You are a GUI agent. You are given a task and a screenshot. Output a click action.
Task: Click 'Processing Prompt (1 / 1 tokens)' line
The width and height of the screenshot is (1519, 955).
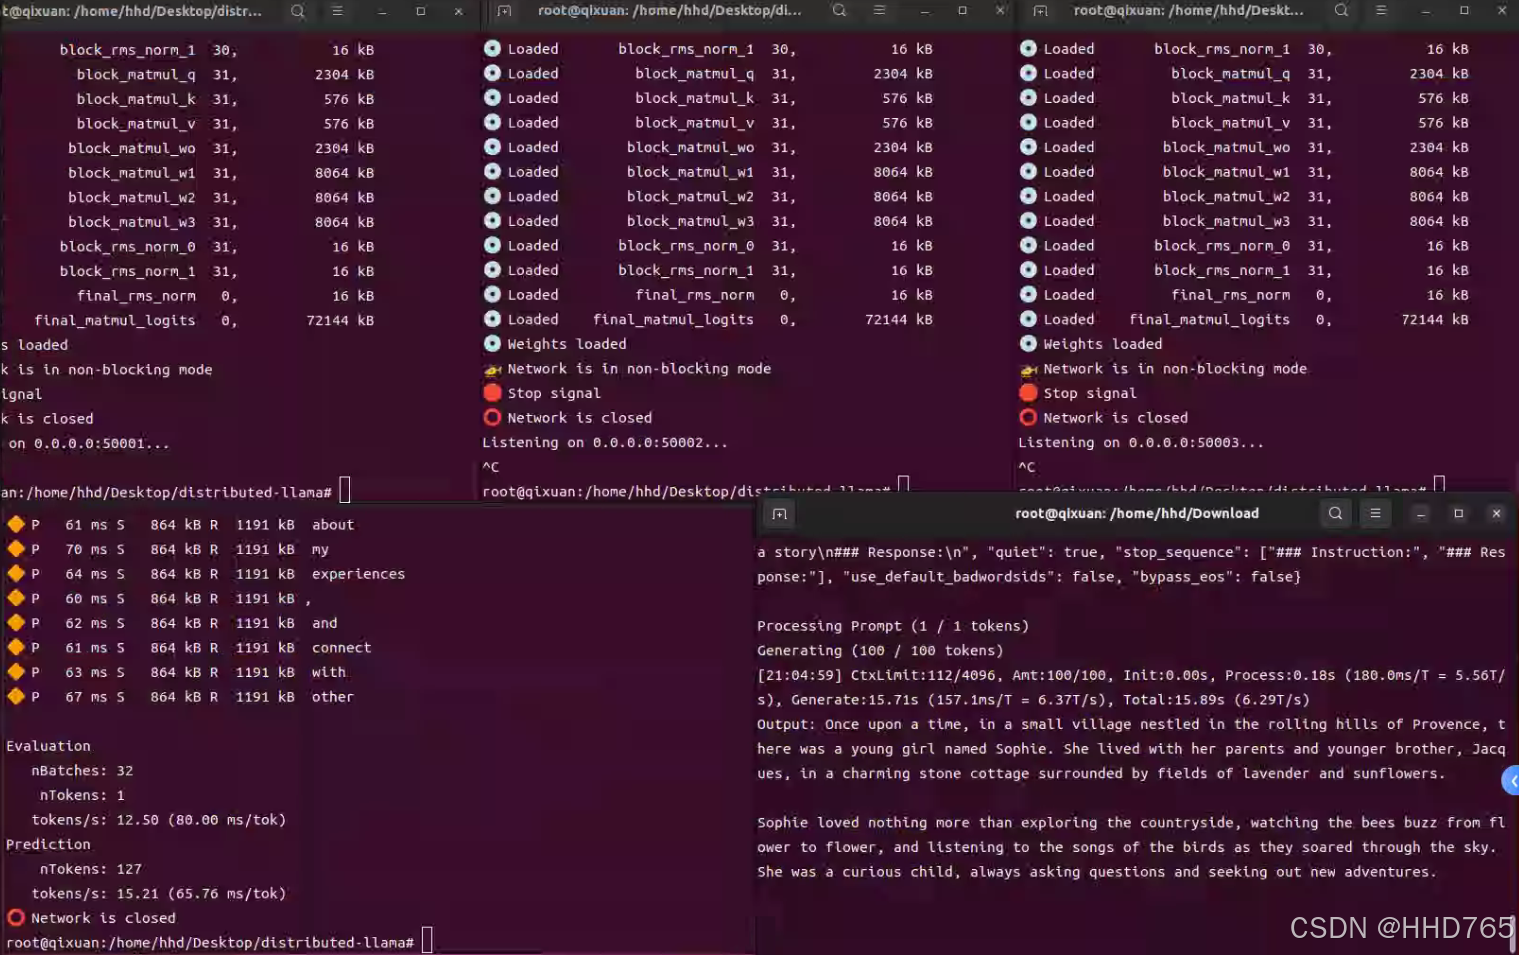(893, 626)
